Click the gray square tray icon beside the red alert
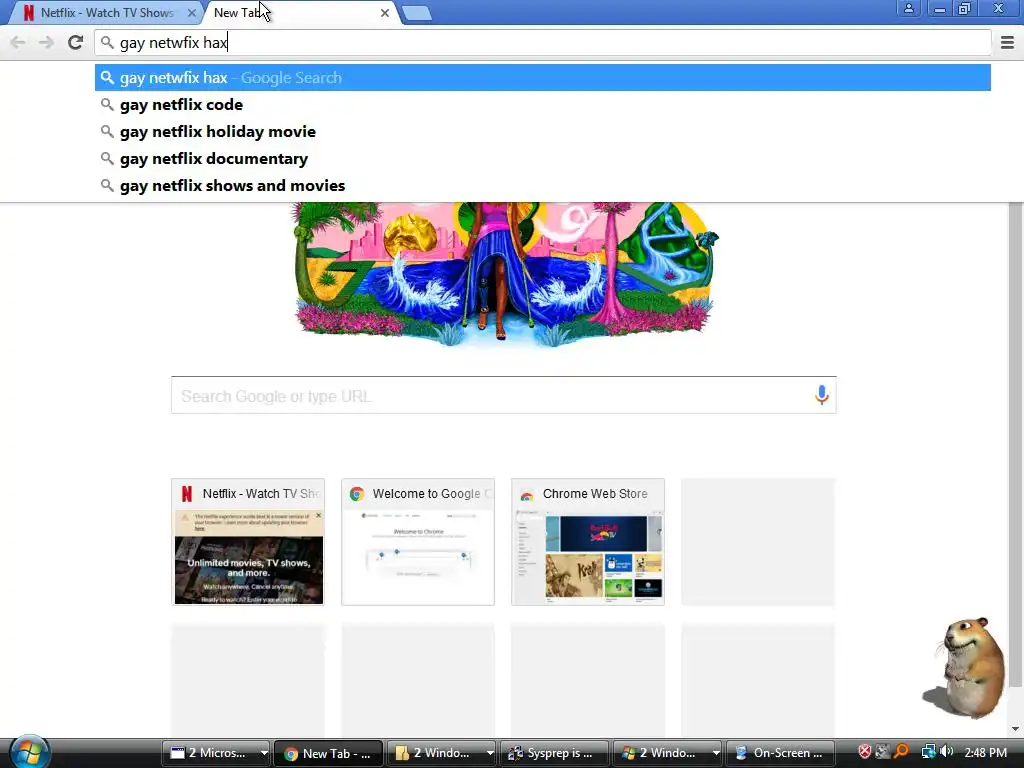 pos(883,752)
